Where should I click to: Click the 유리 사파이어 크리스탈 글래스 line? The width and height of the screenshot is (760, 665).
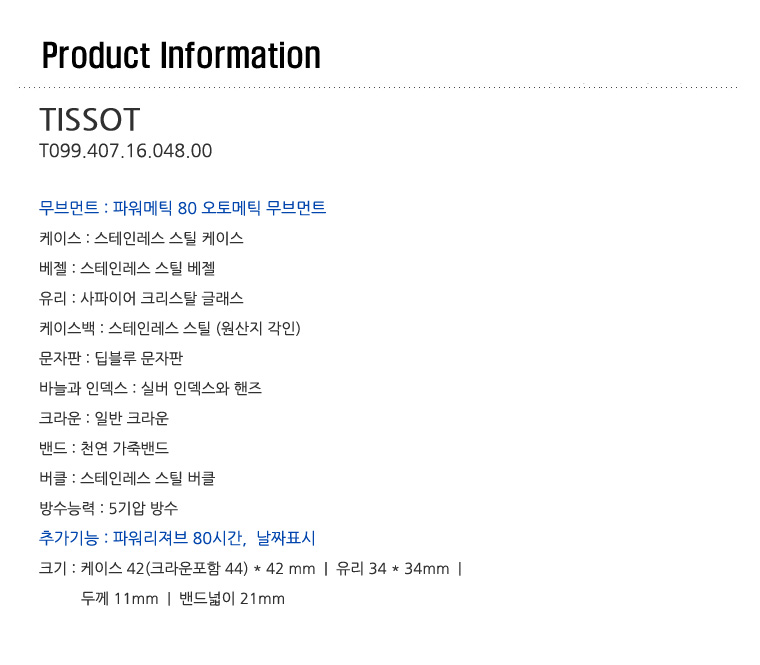coord(141,298)
